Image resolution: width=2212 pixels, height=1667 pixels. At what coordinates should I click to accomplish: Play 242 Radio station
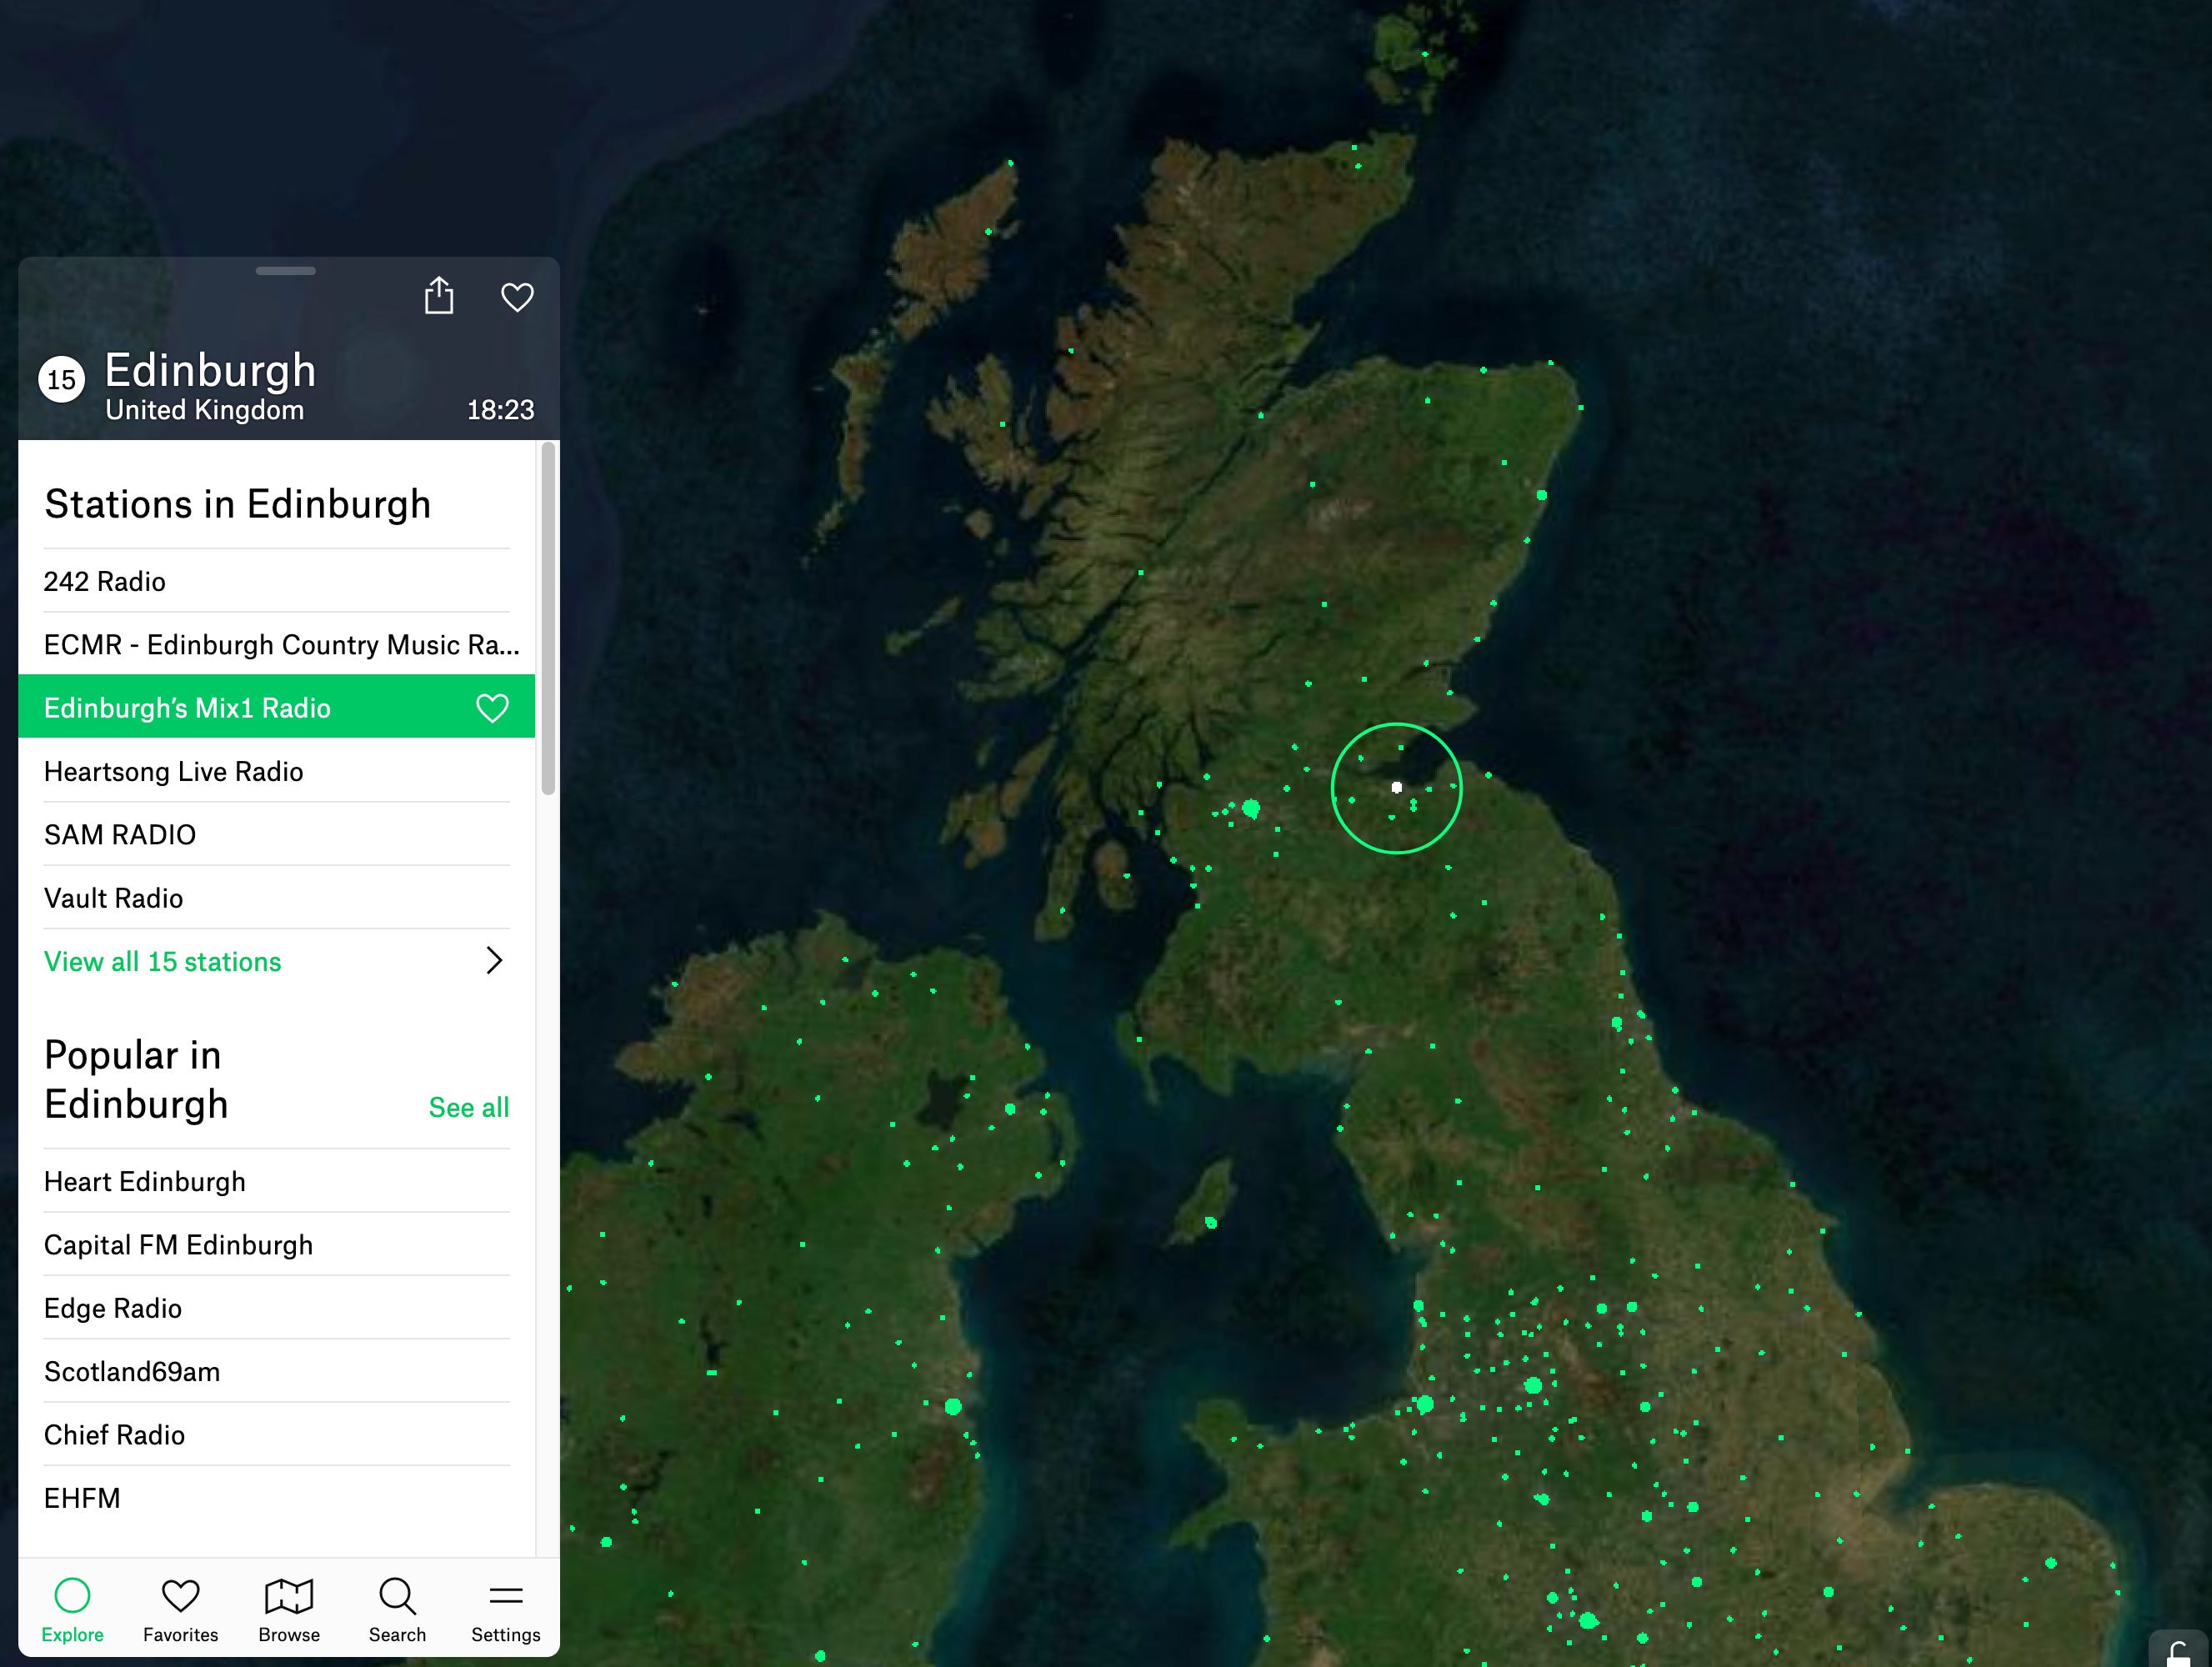pyautogui.click(x=105, y=582)
